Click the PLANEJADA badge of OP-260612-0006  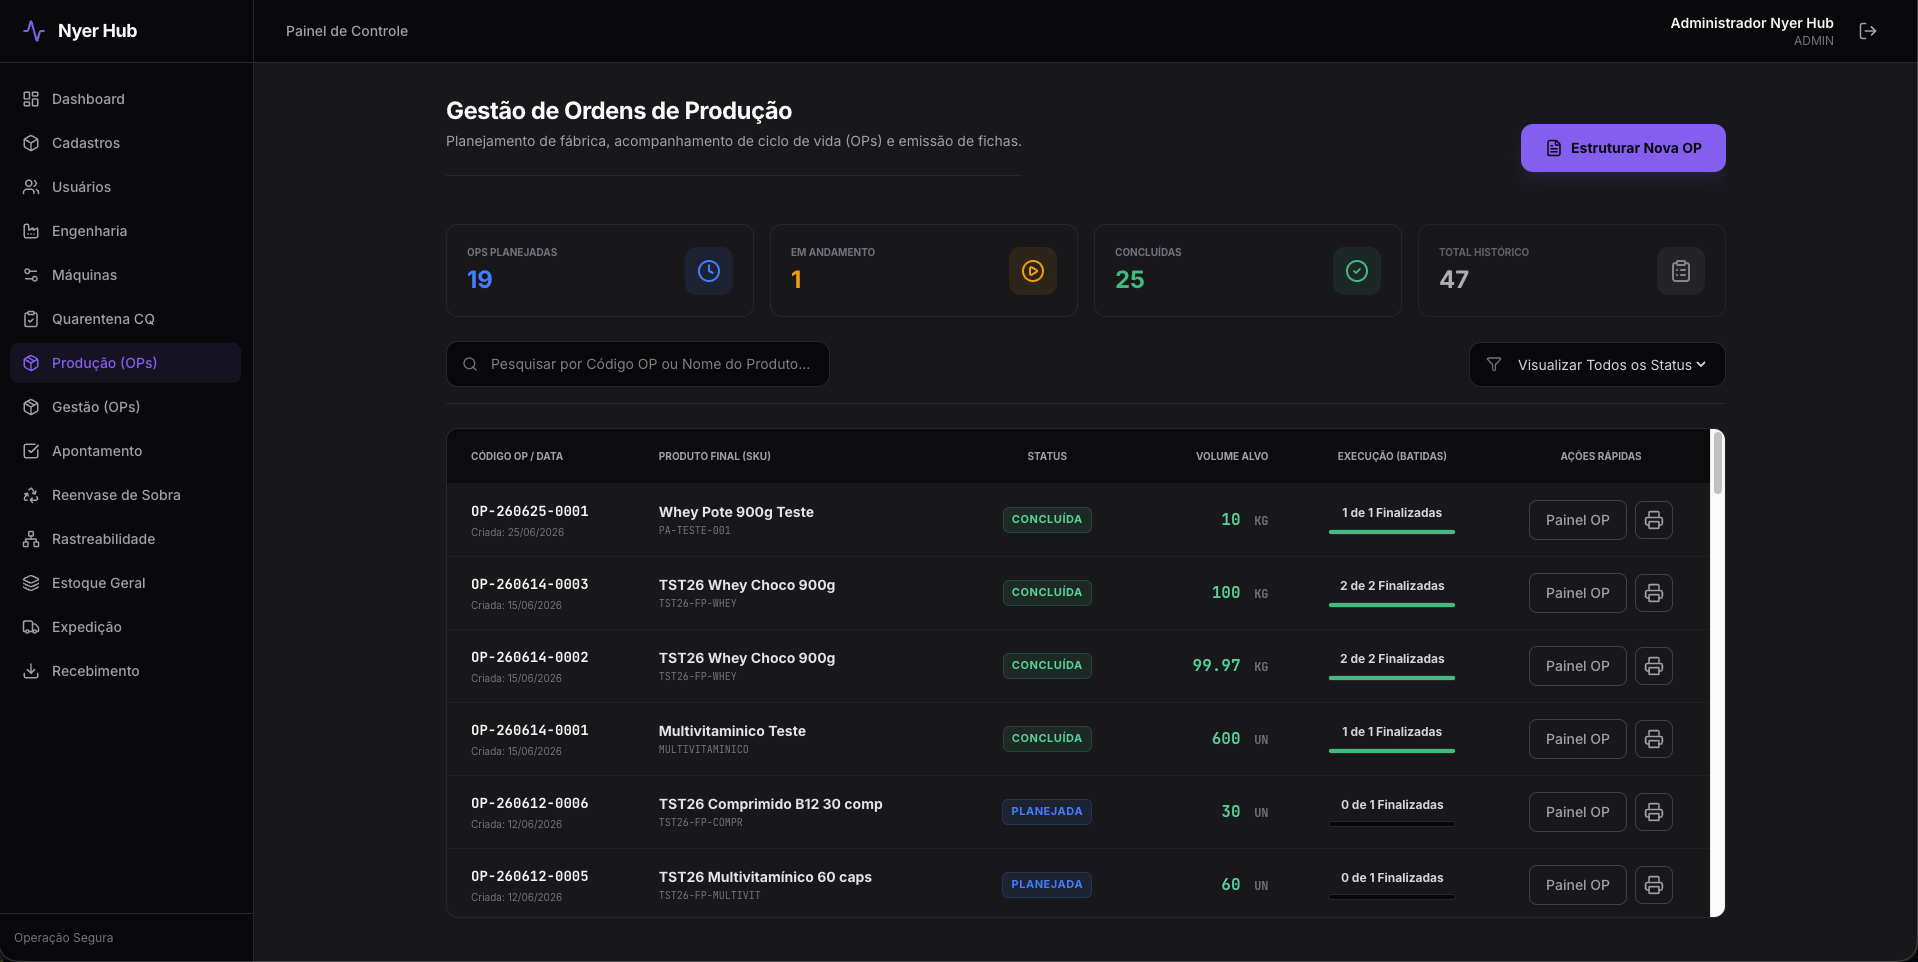pyautogui.click(x=1047, y=812)
